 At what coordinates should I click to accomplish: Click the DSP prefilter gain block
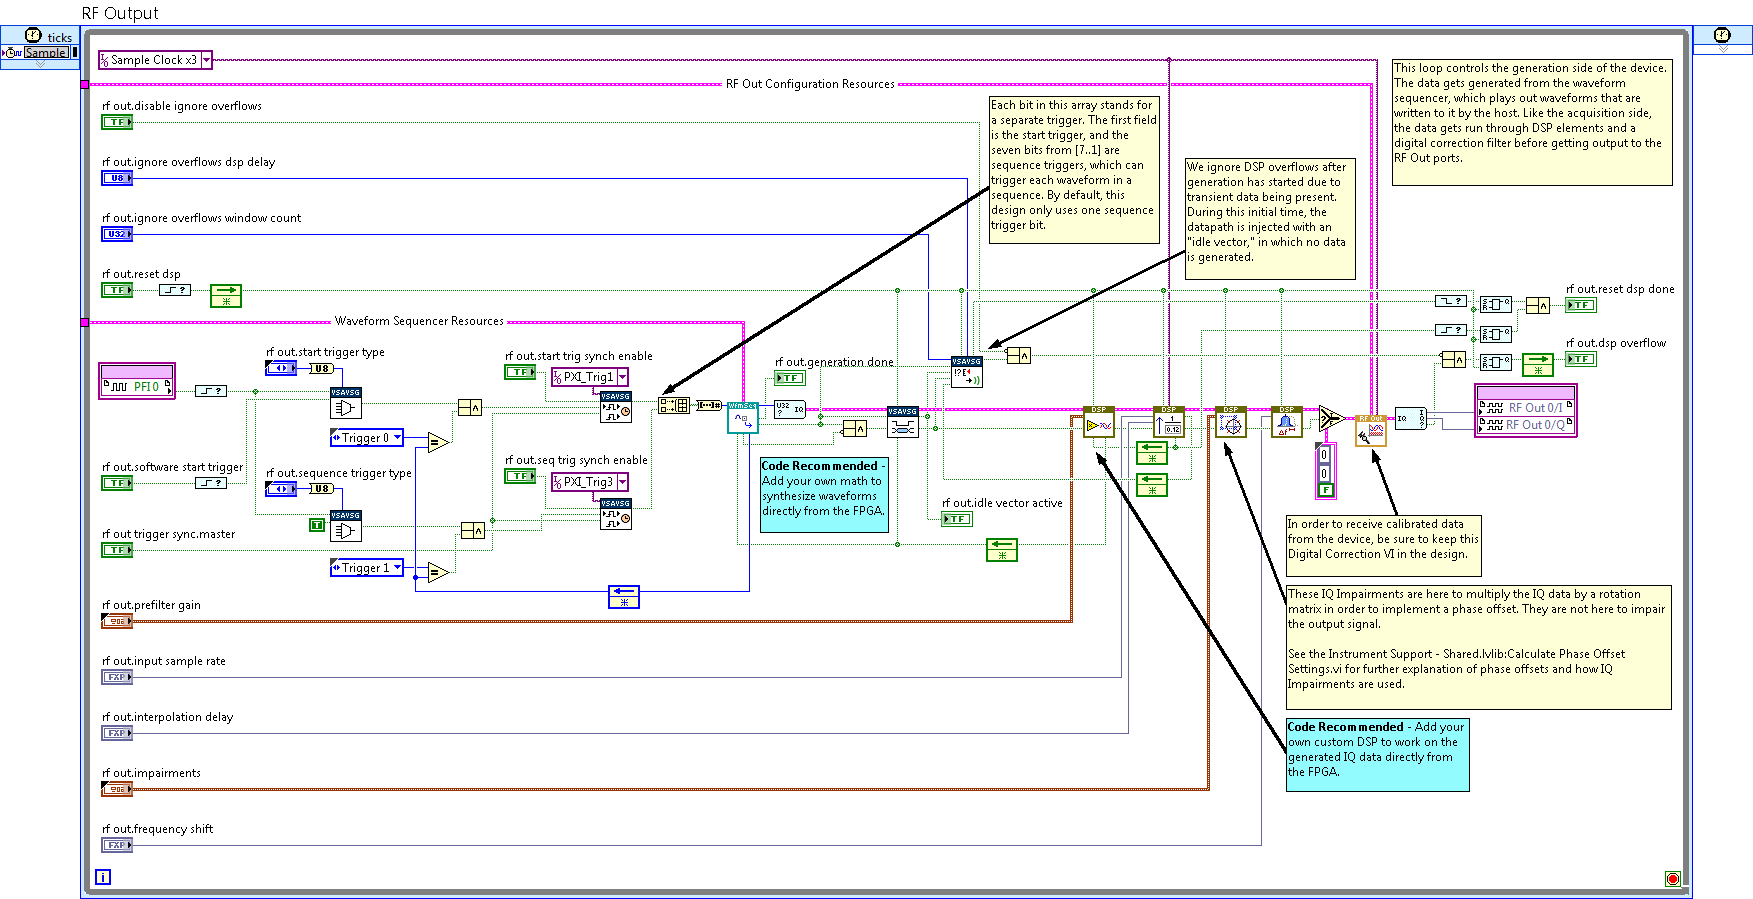click(x=1098, y=422)
